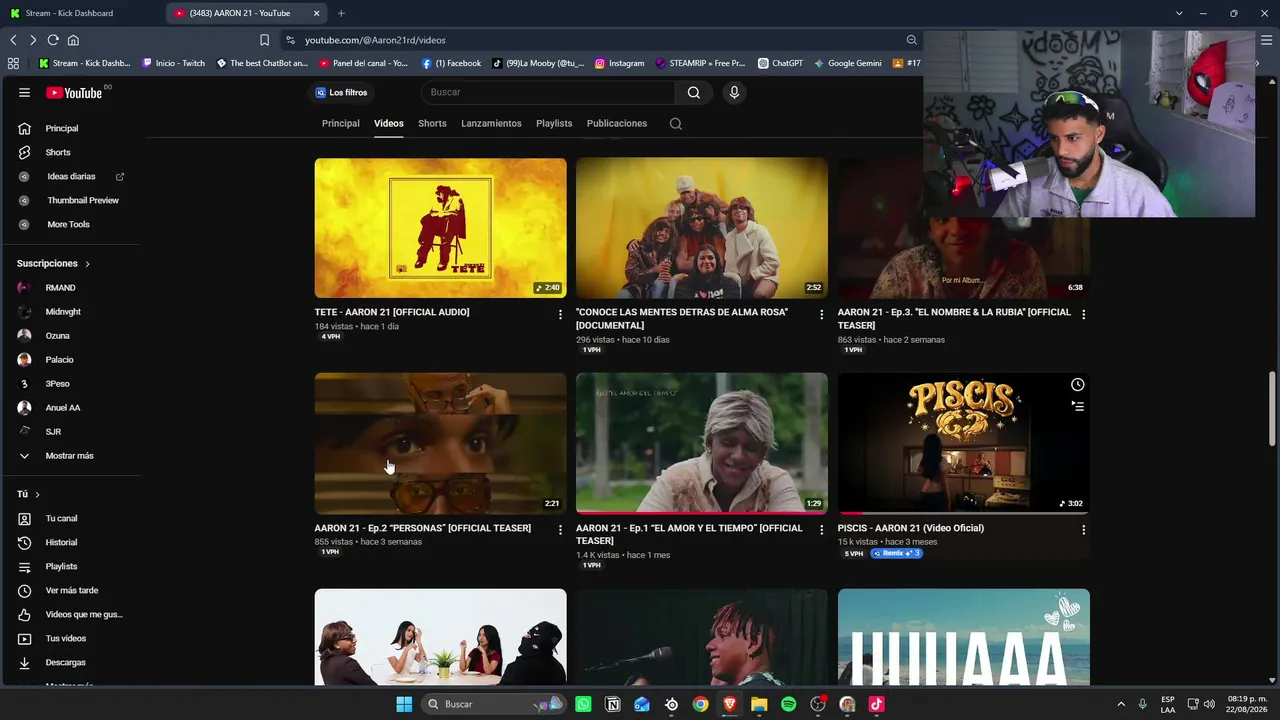Open Panel del canal bookmark

[x=364, y=63]
